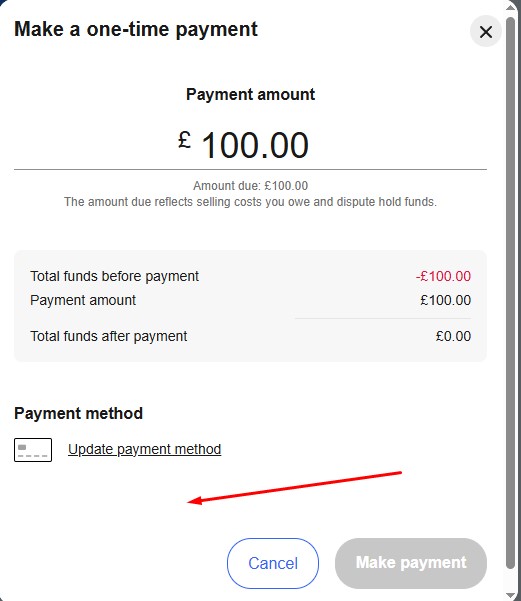
Task: Click the credit card icon
Action: click(x=33, y=450)
